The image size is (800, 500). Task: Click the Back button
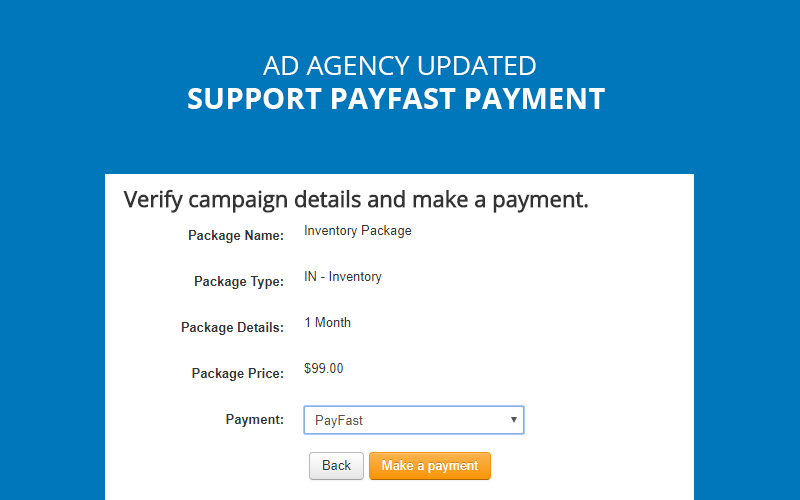pyautogui.click(x=336, y=466)
